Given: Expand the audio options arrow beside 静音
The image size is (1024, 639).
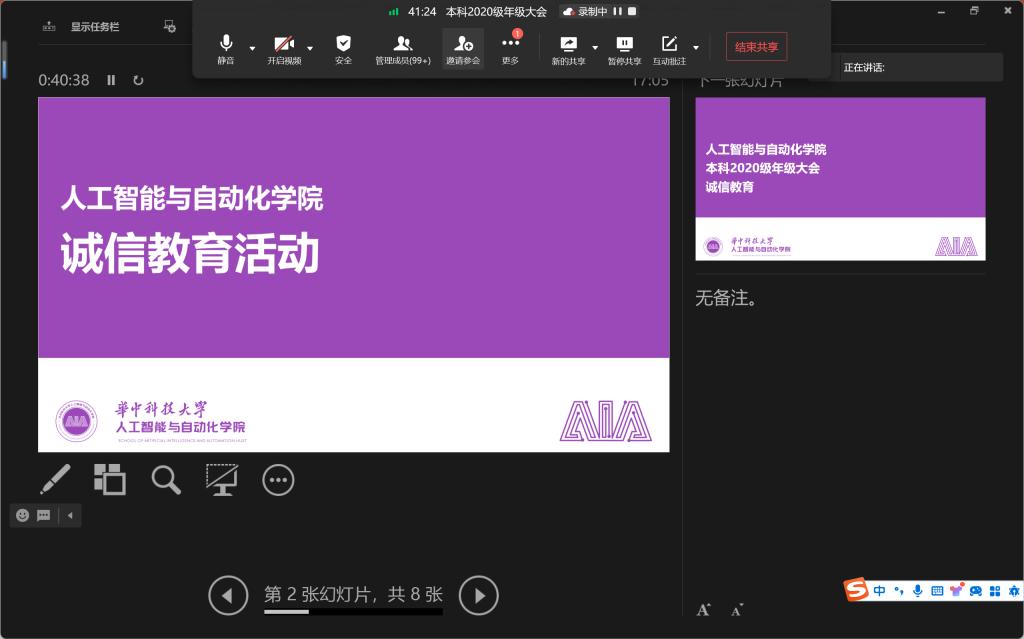Looking at the screenshot, I should coord(252,48).
